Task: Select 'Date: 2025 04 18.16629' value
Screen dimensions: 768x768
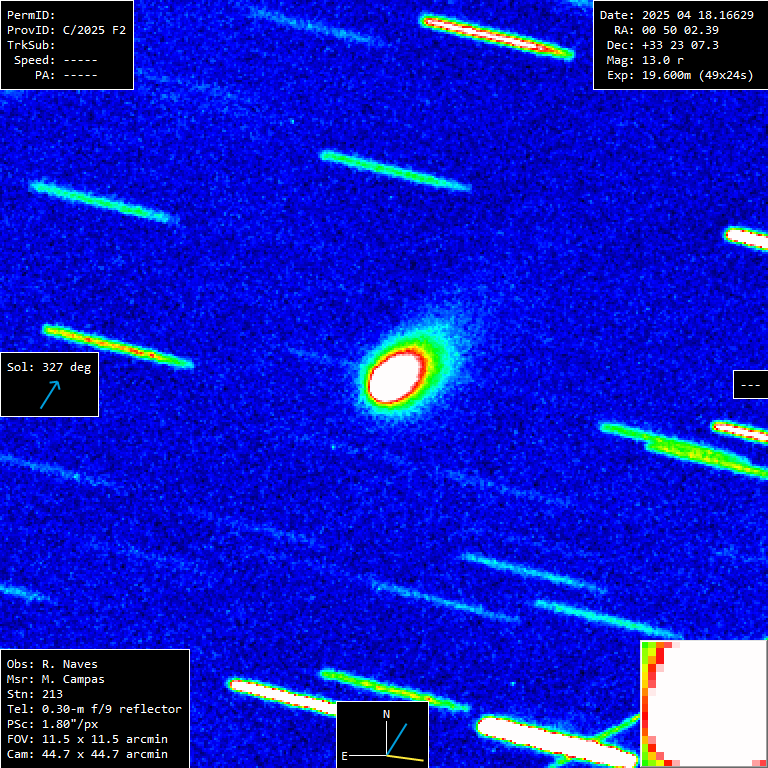Action: pos(677,15)
